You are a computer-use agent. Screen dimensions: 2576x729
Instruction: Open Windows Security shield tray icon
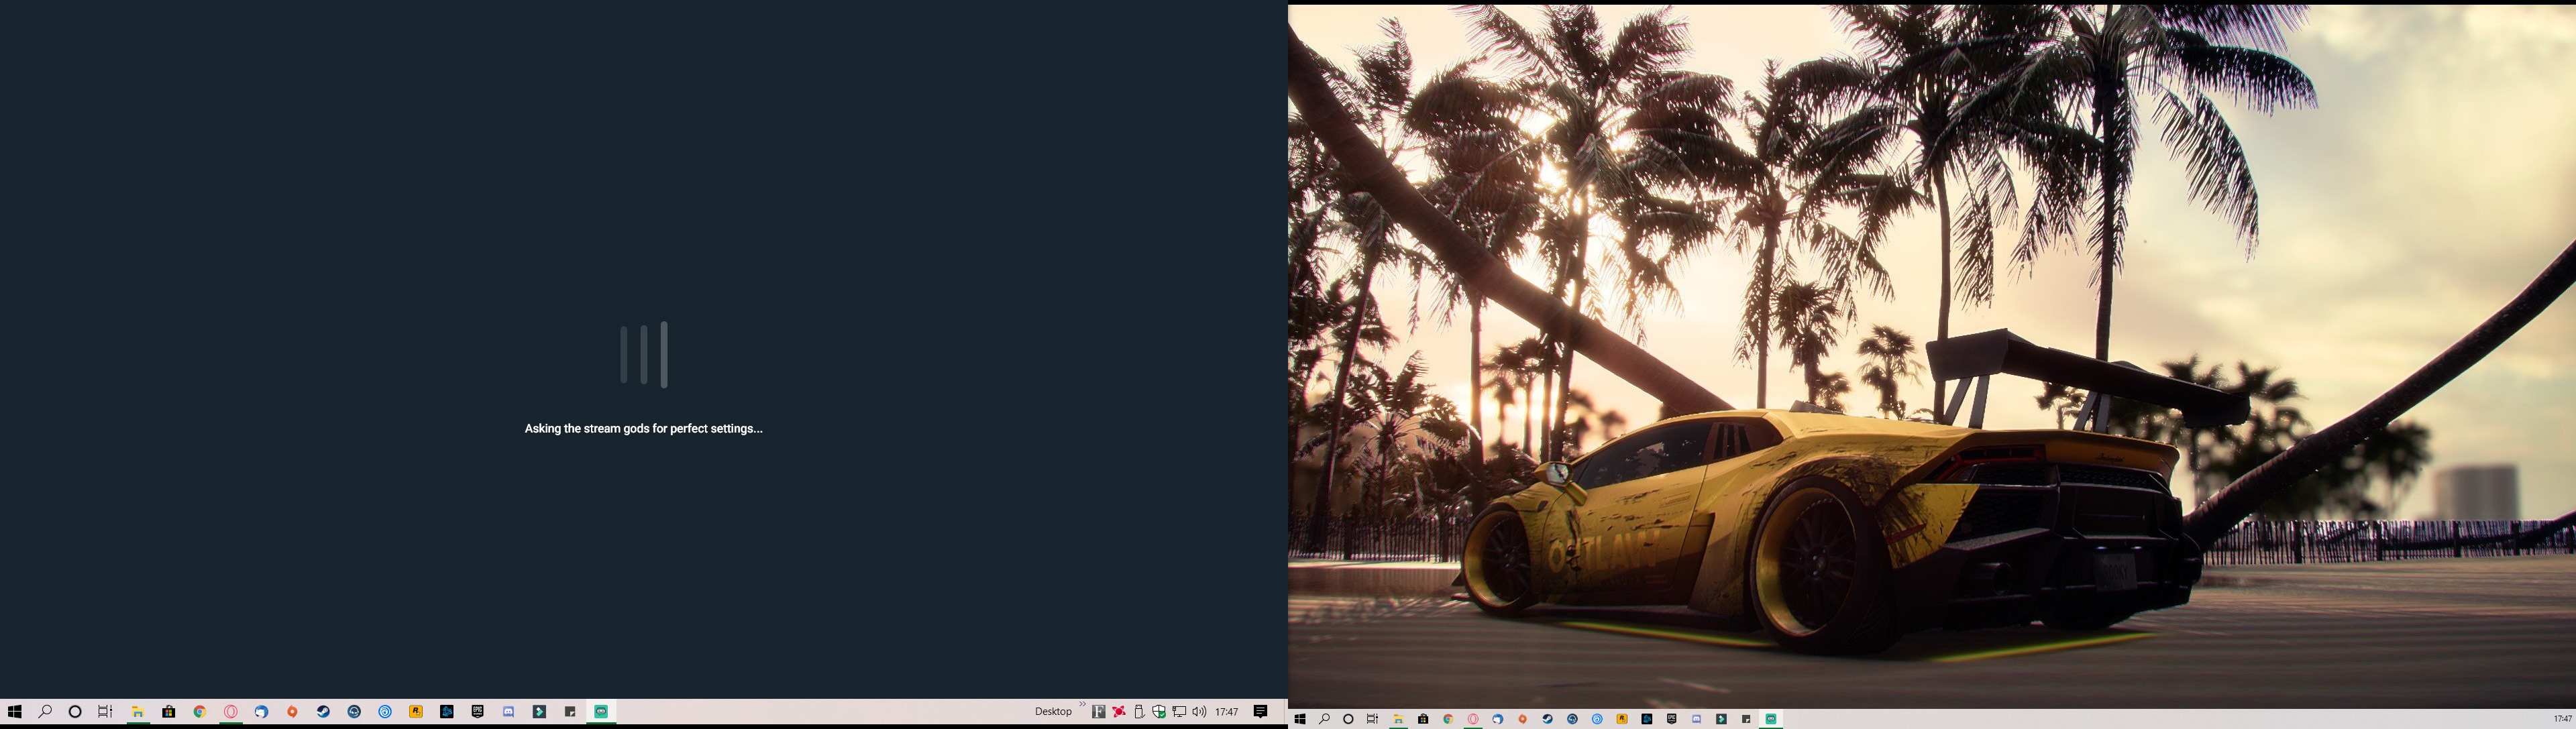click(x=1159, y=712)
